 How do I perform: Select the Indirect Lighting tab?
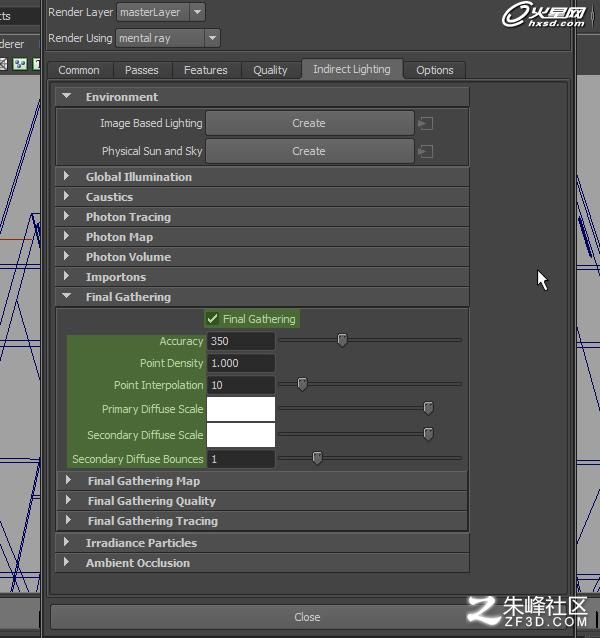352,69
